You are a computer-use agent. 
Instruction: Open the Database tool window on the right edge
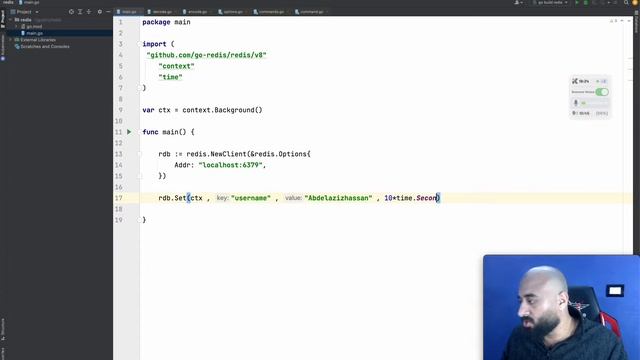(636, 22)
